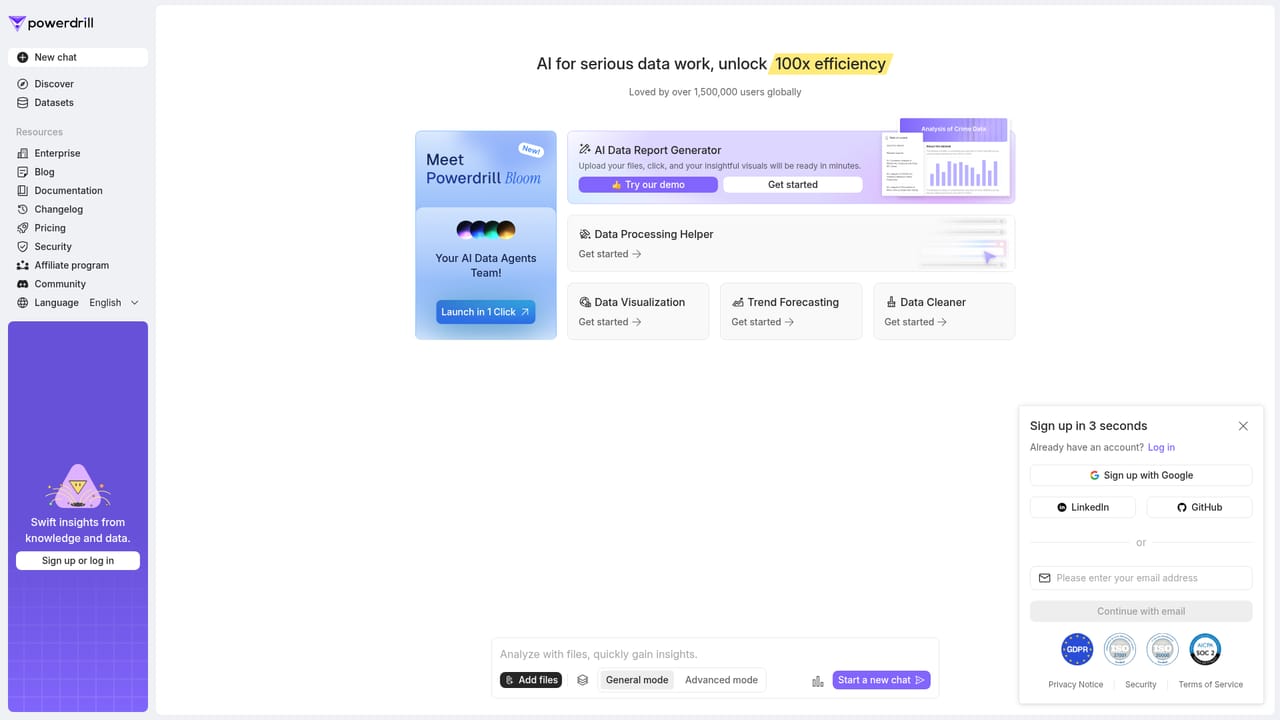1280x720 pixels.
Task: Click the layers stack icon beside Add files
Action: (582, 680)
